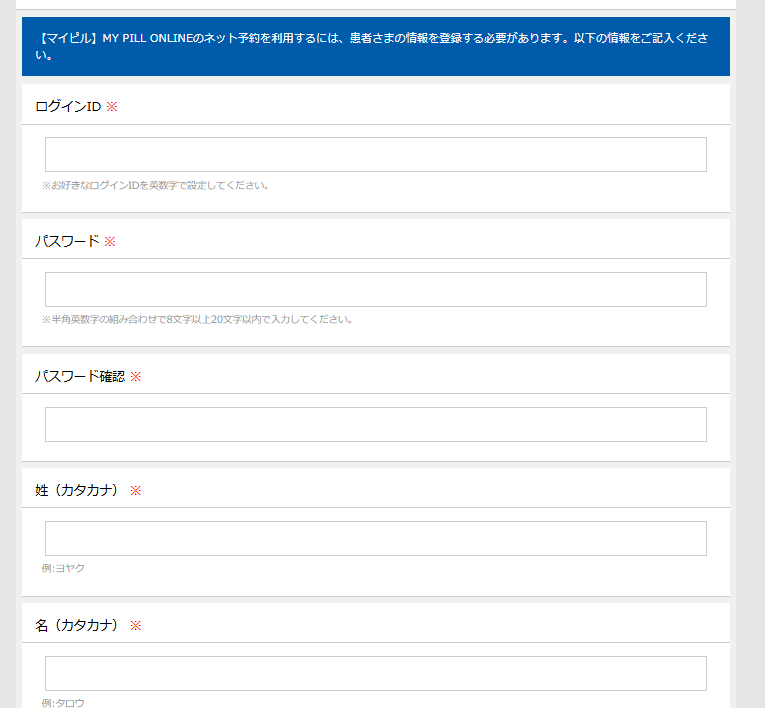Screen dimensions: 765x708
Task: Click the ログインID input field
Action: [x=375, y=155]
